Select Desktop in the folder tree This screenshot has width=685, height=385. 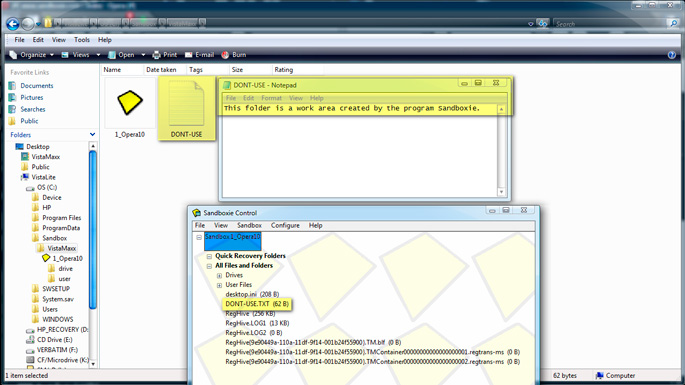coord(38,147)
